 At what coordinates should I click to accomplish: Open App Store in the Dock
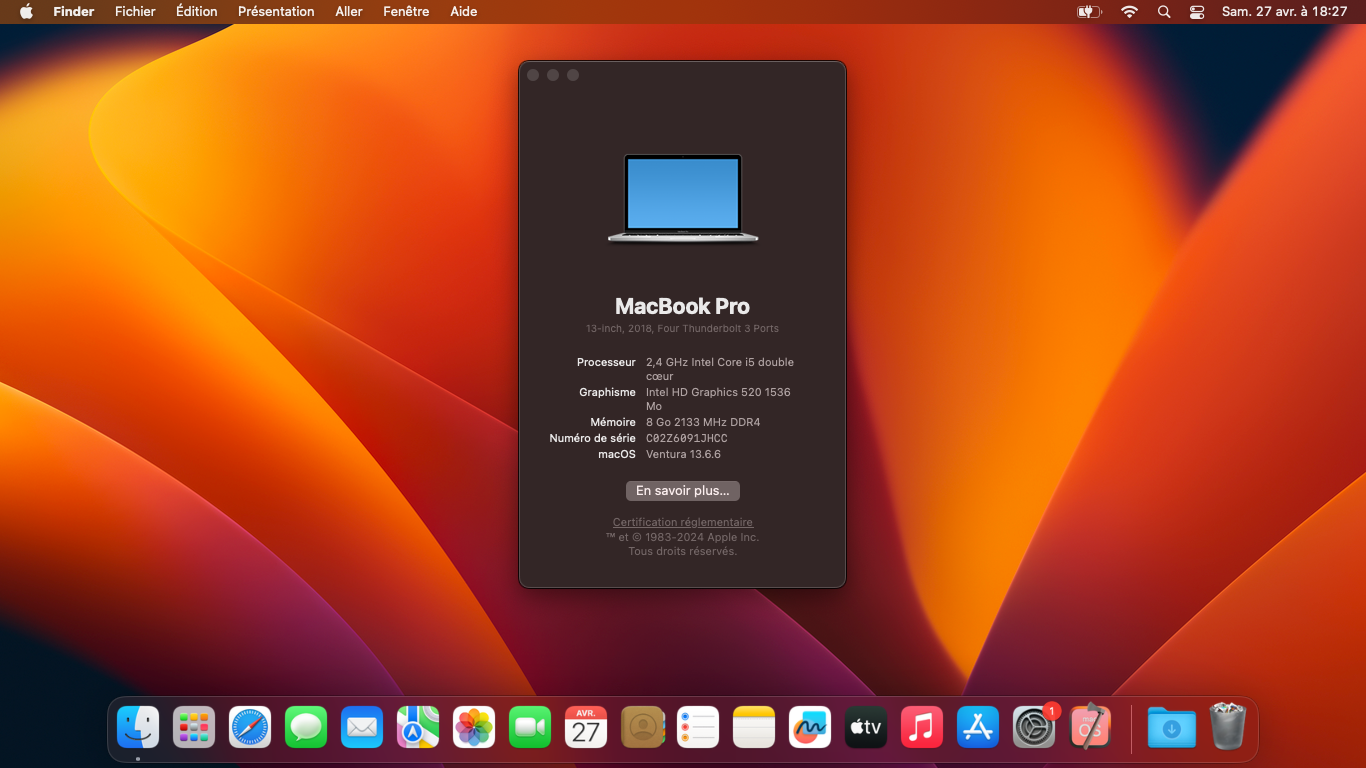[978, 727]
